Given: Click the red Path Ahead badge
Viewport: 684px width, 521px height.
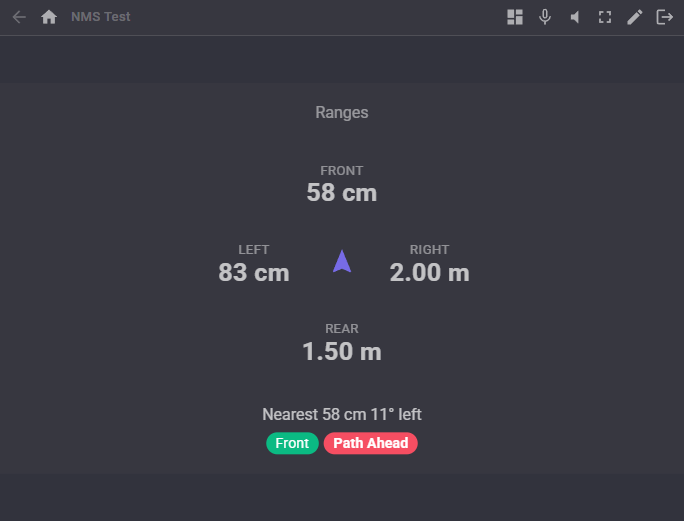Looking at the screenshot, I should point(371,443).
